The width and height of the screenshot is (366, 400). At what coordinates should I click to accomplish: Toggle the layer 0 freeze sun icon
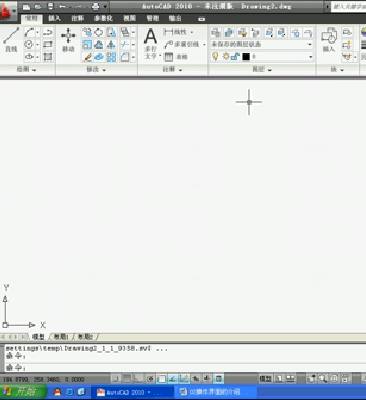(226, 57)
